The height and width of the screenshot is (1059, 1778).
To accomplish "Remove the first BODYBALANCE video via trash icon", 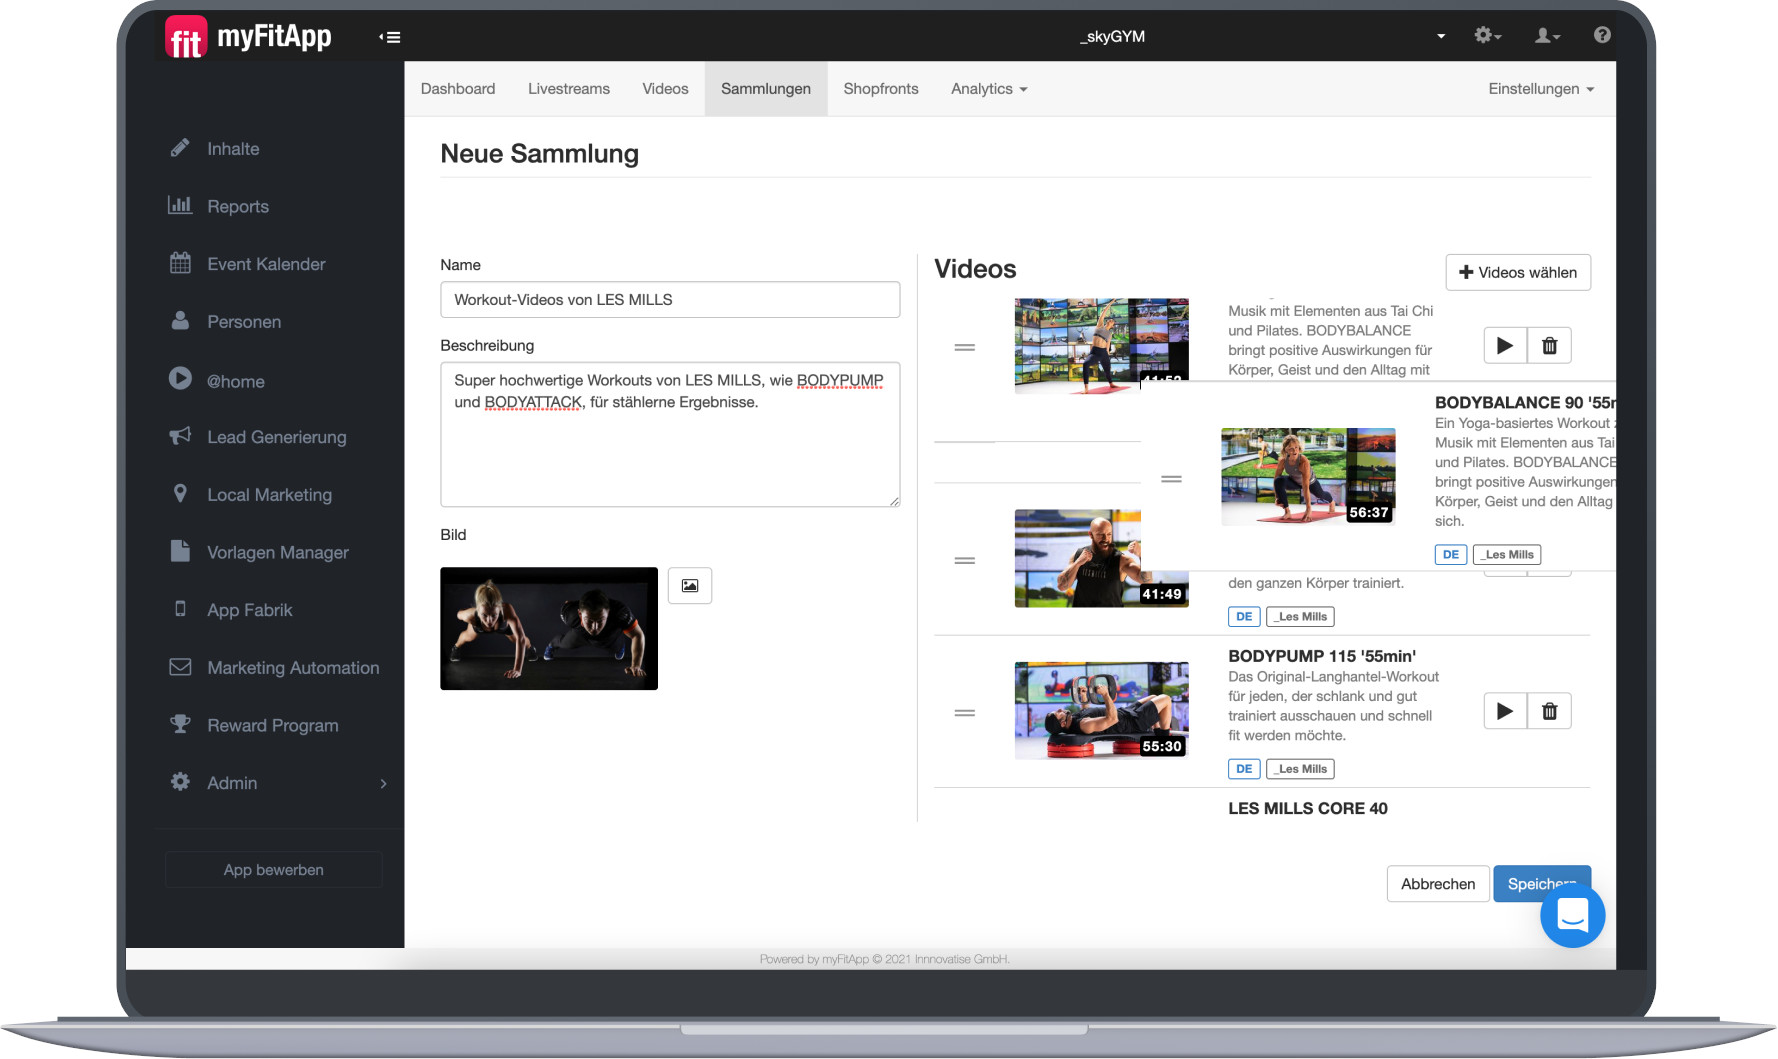I will [1549, 346].
